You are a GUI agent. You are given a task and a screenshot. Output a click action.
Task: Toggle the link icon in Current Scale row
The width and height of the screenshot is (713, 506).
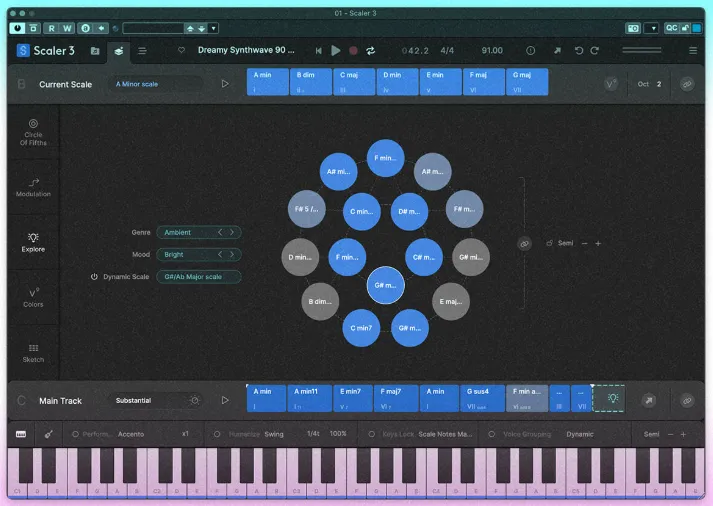[x=687, y=84]
